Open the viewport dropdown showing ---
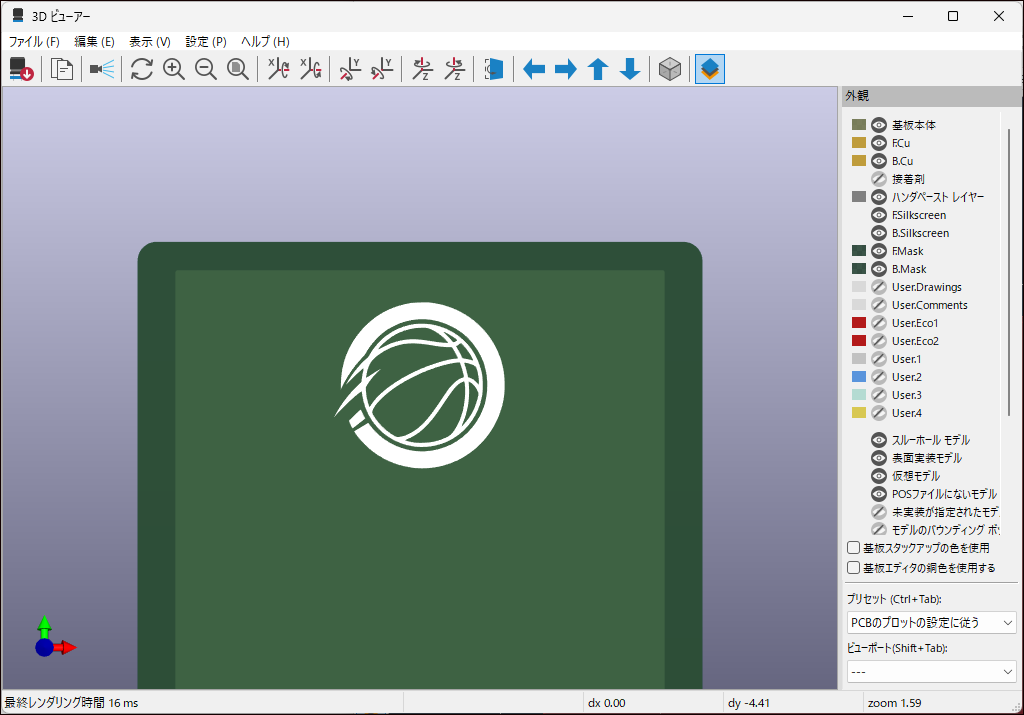1024x715 pixels. (930, 672)
